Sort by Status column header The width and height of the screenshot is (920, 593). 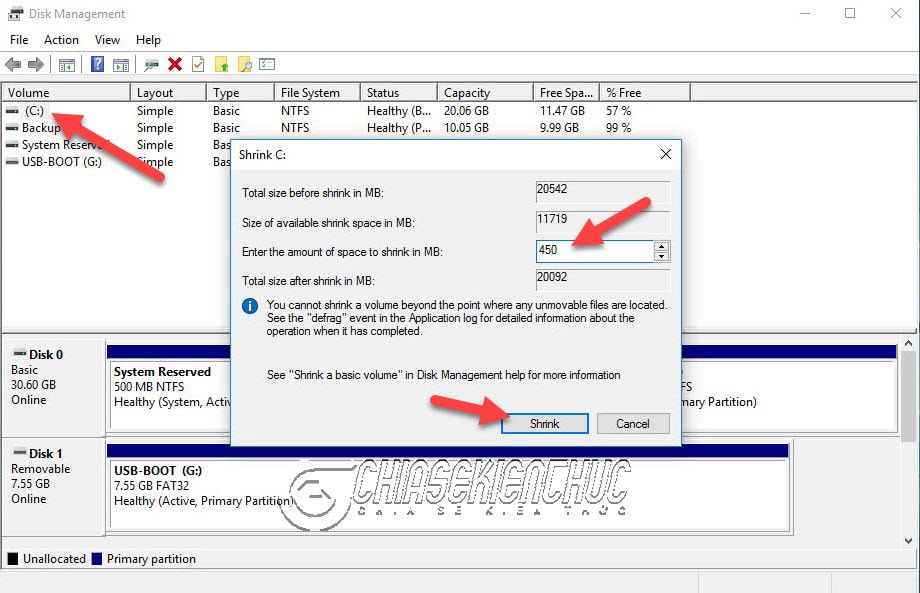click(x=399, y=93)
